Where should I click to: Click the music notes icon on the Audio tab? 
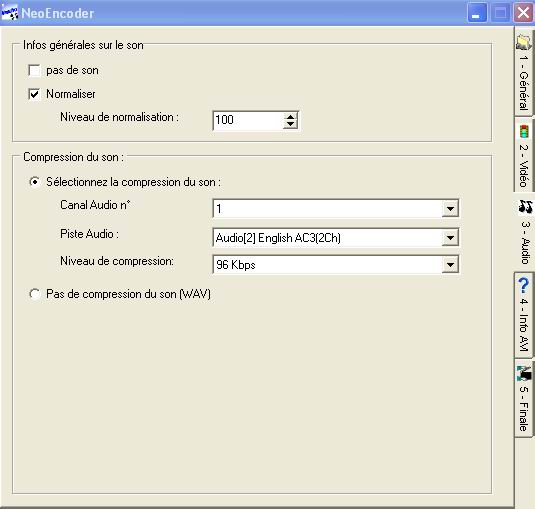(525, 206)
